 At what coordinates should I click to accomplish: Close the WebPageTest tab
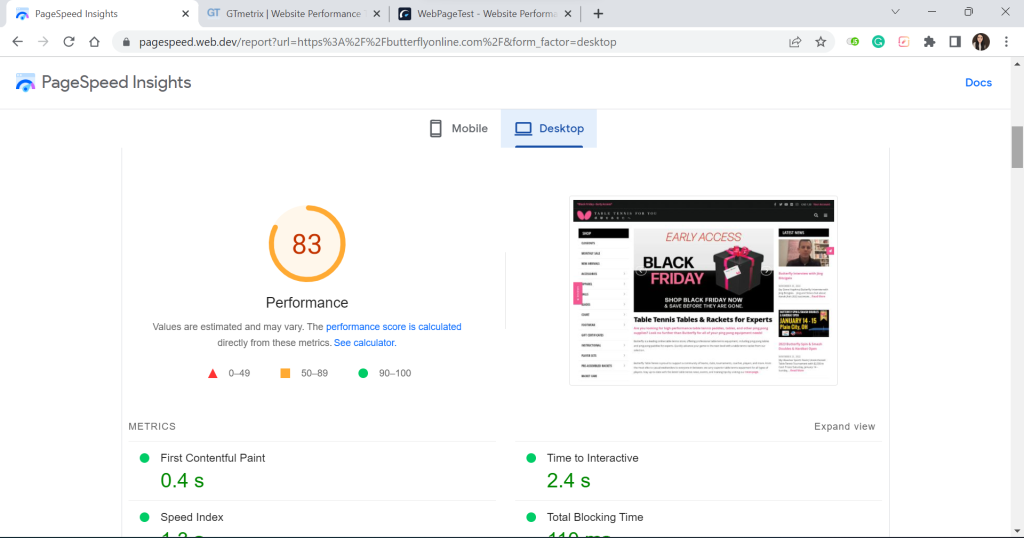[x=568, y=14]
